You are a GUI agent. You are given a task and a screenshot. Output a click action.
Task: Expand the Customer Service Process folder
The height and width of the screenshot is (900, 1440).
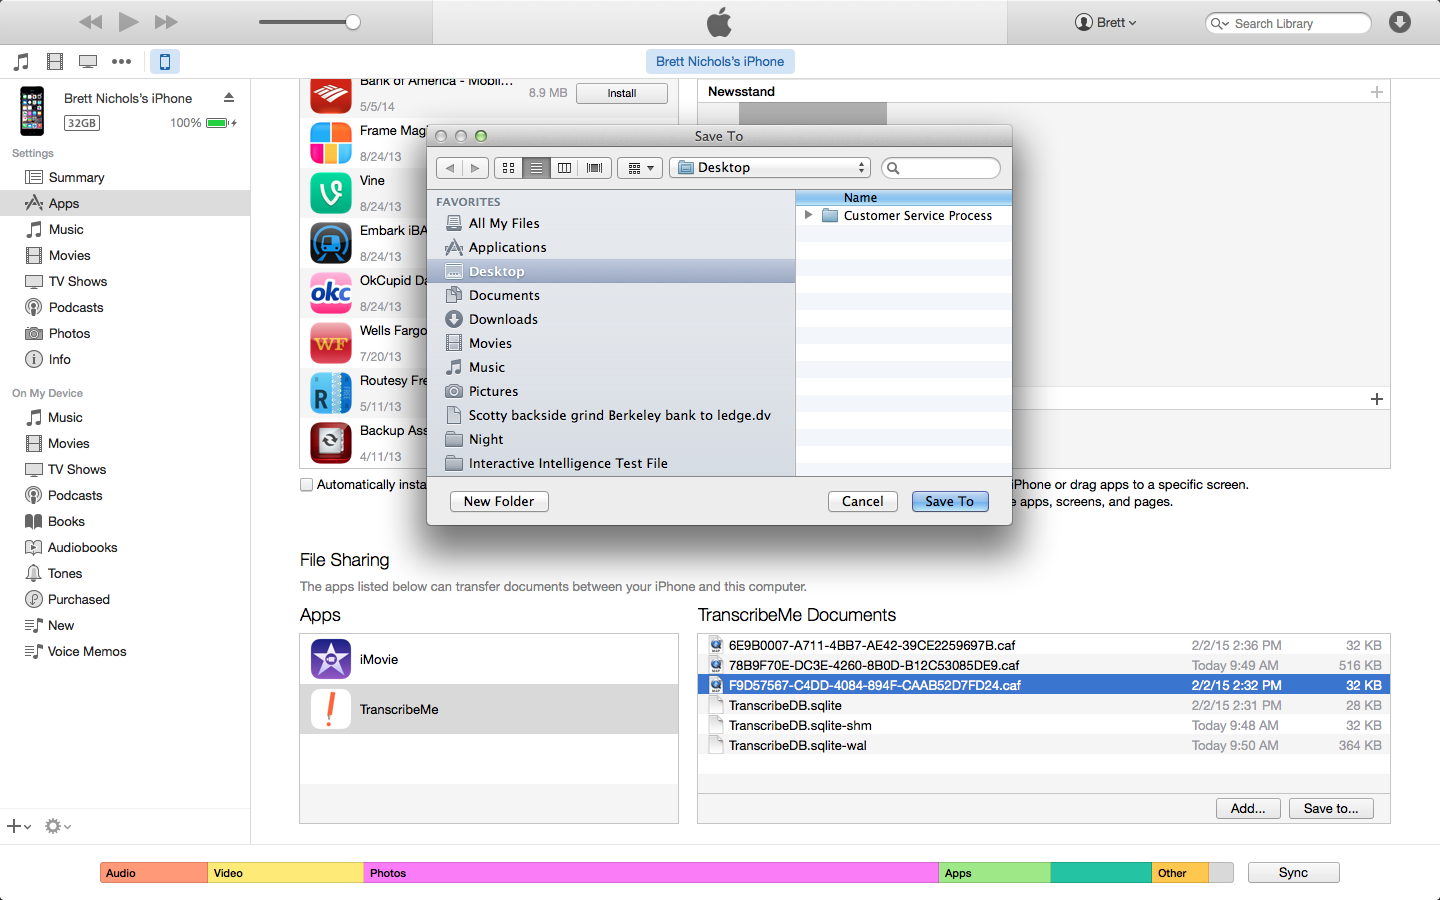coord(808,215)
